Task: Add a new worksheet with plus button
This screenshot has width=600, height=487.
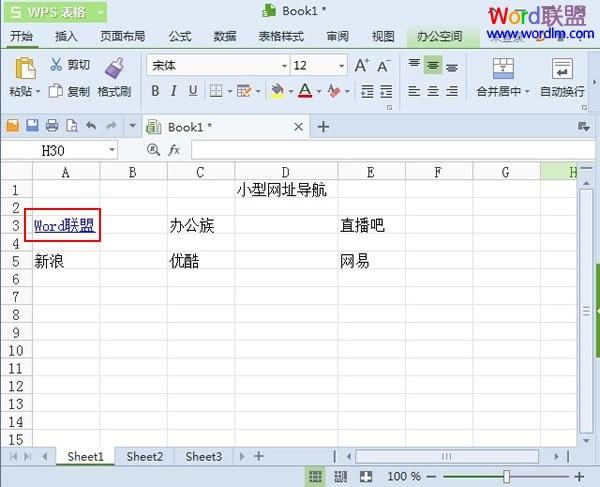Action: click(x=259, y=456)
